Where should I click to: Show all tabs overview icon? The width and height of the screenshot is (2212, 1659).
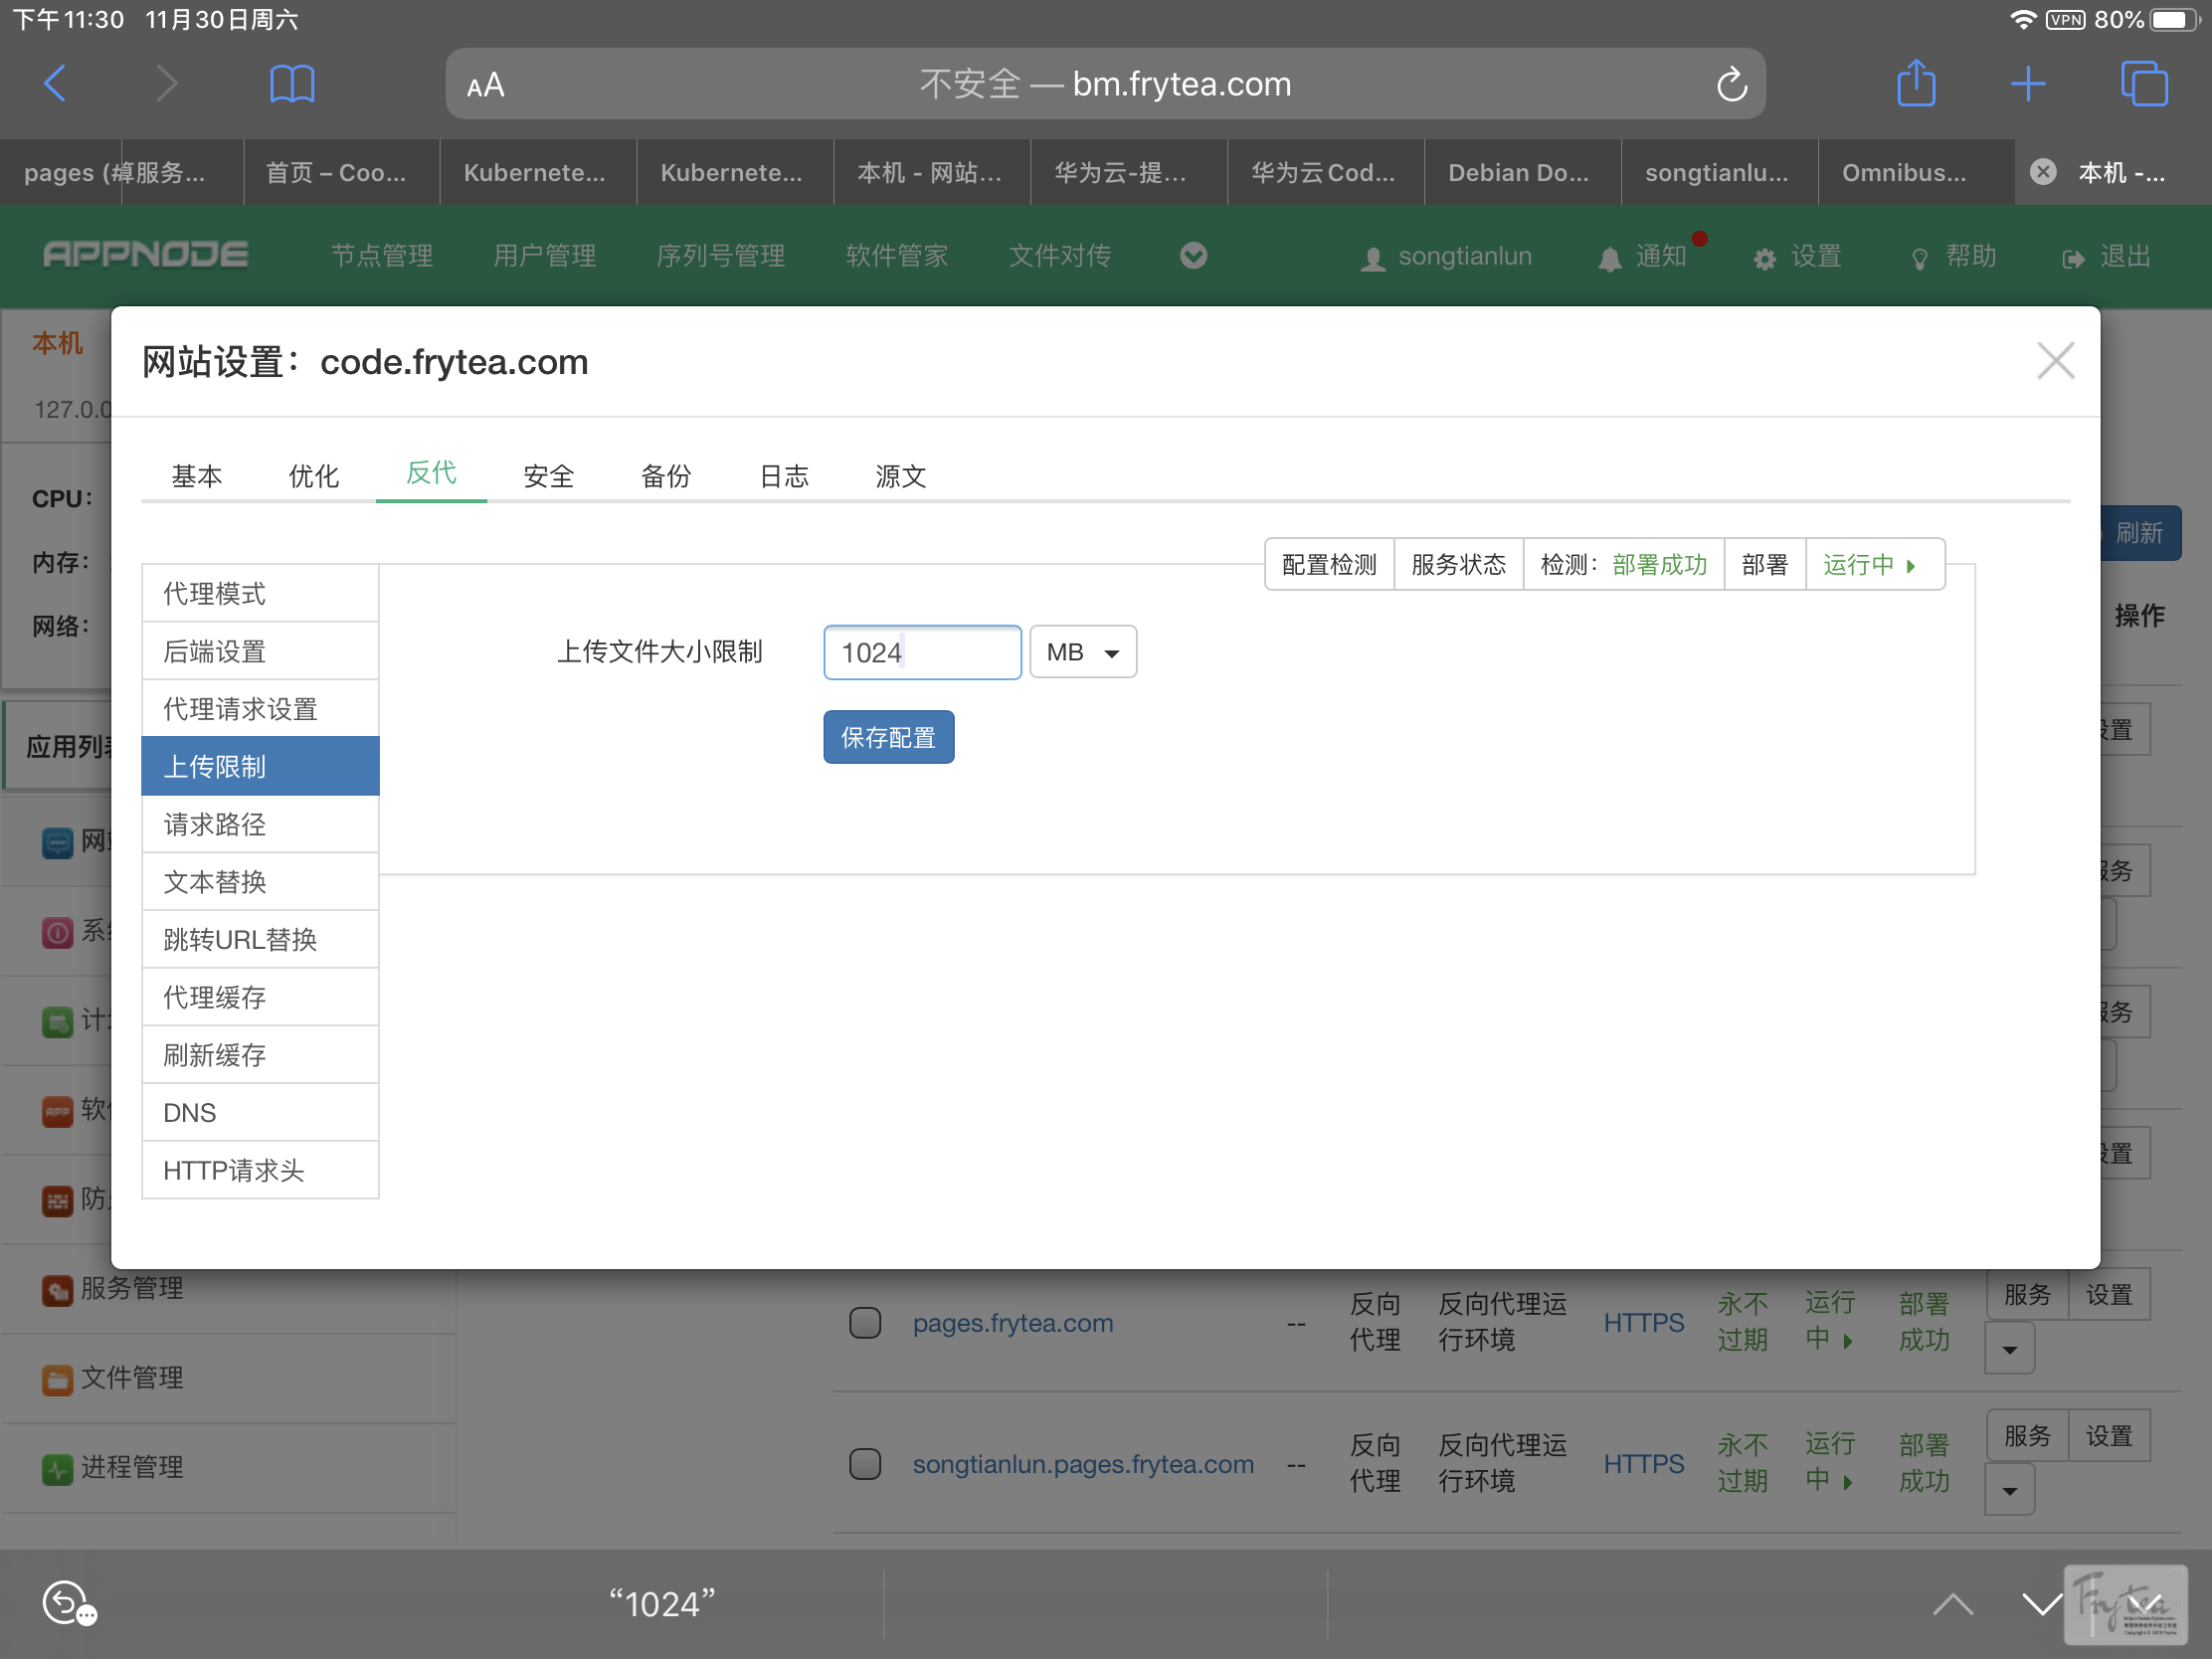point(2143,84)
